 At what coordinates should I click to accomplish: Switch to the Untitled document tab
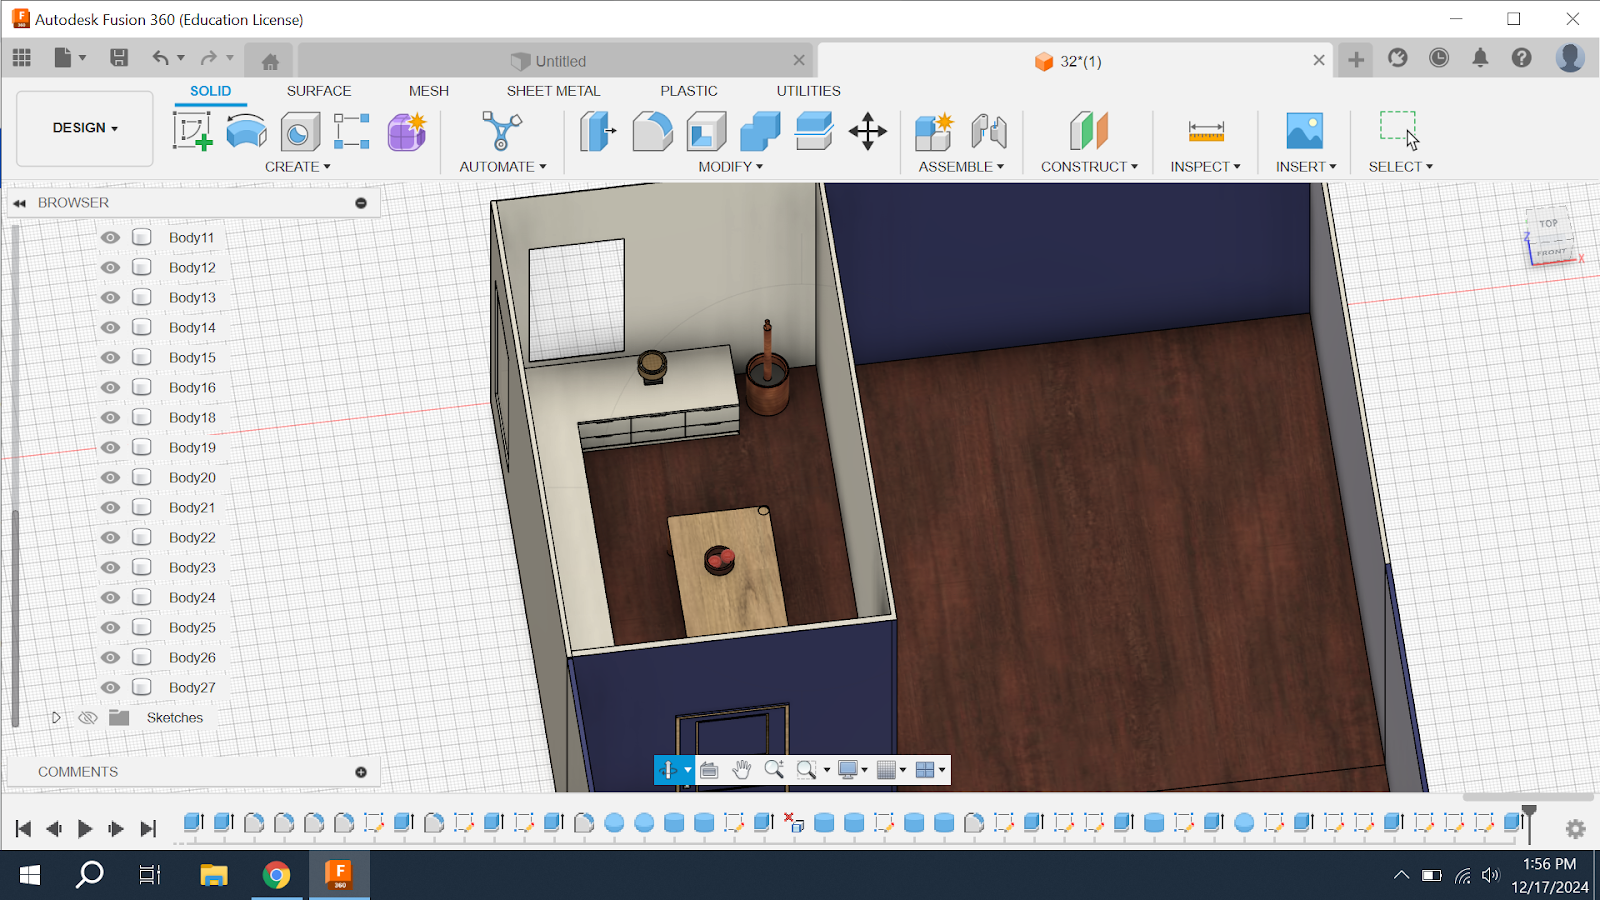(x=556, y=61)
